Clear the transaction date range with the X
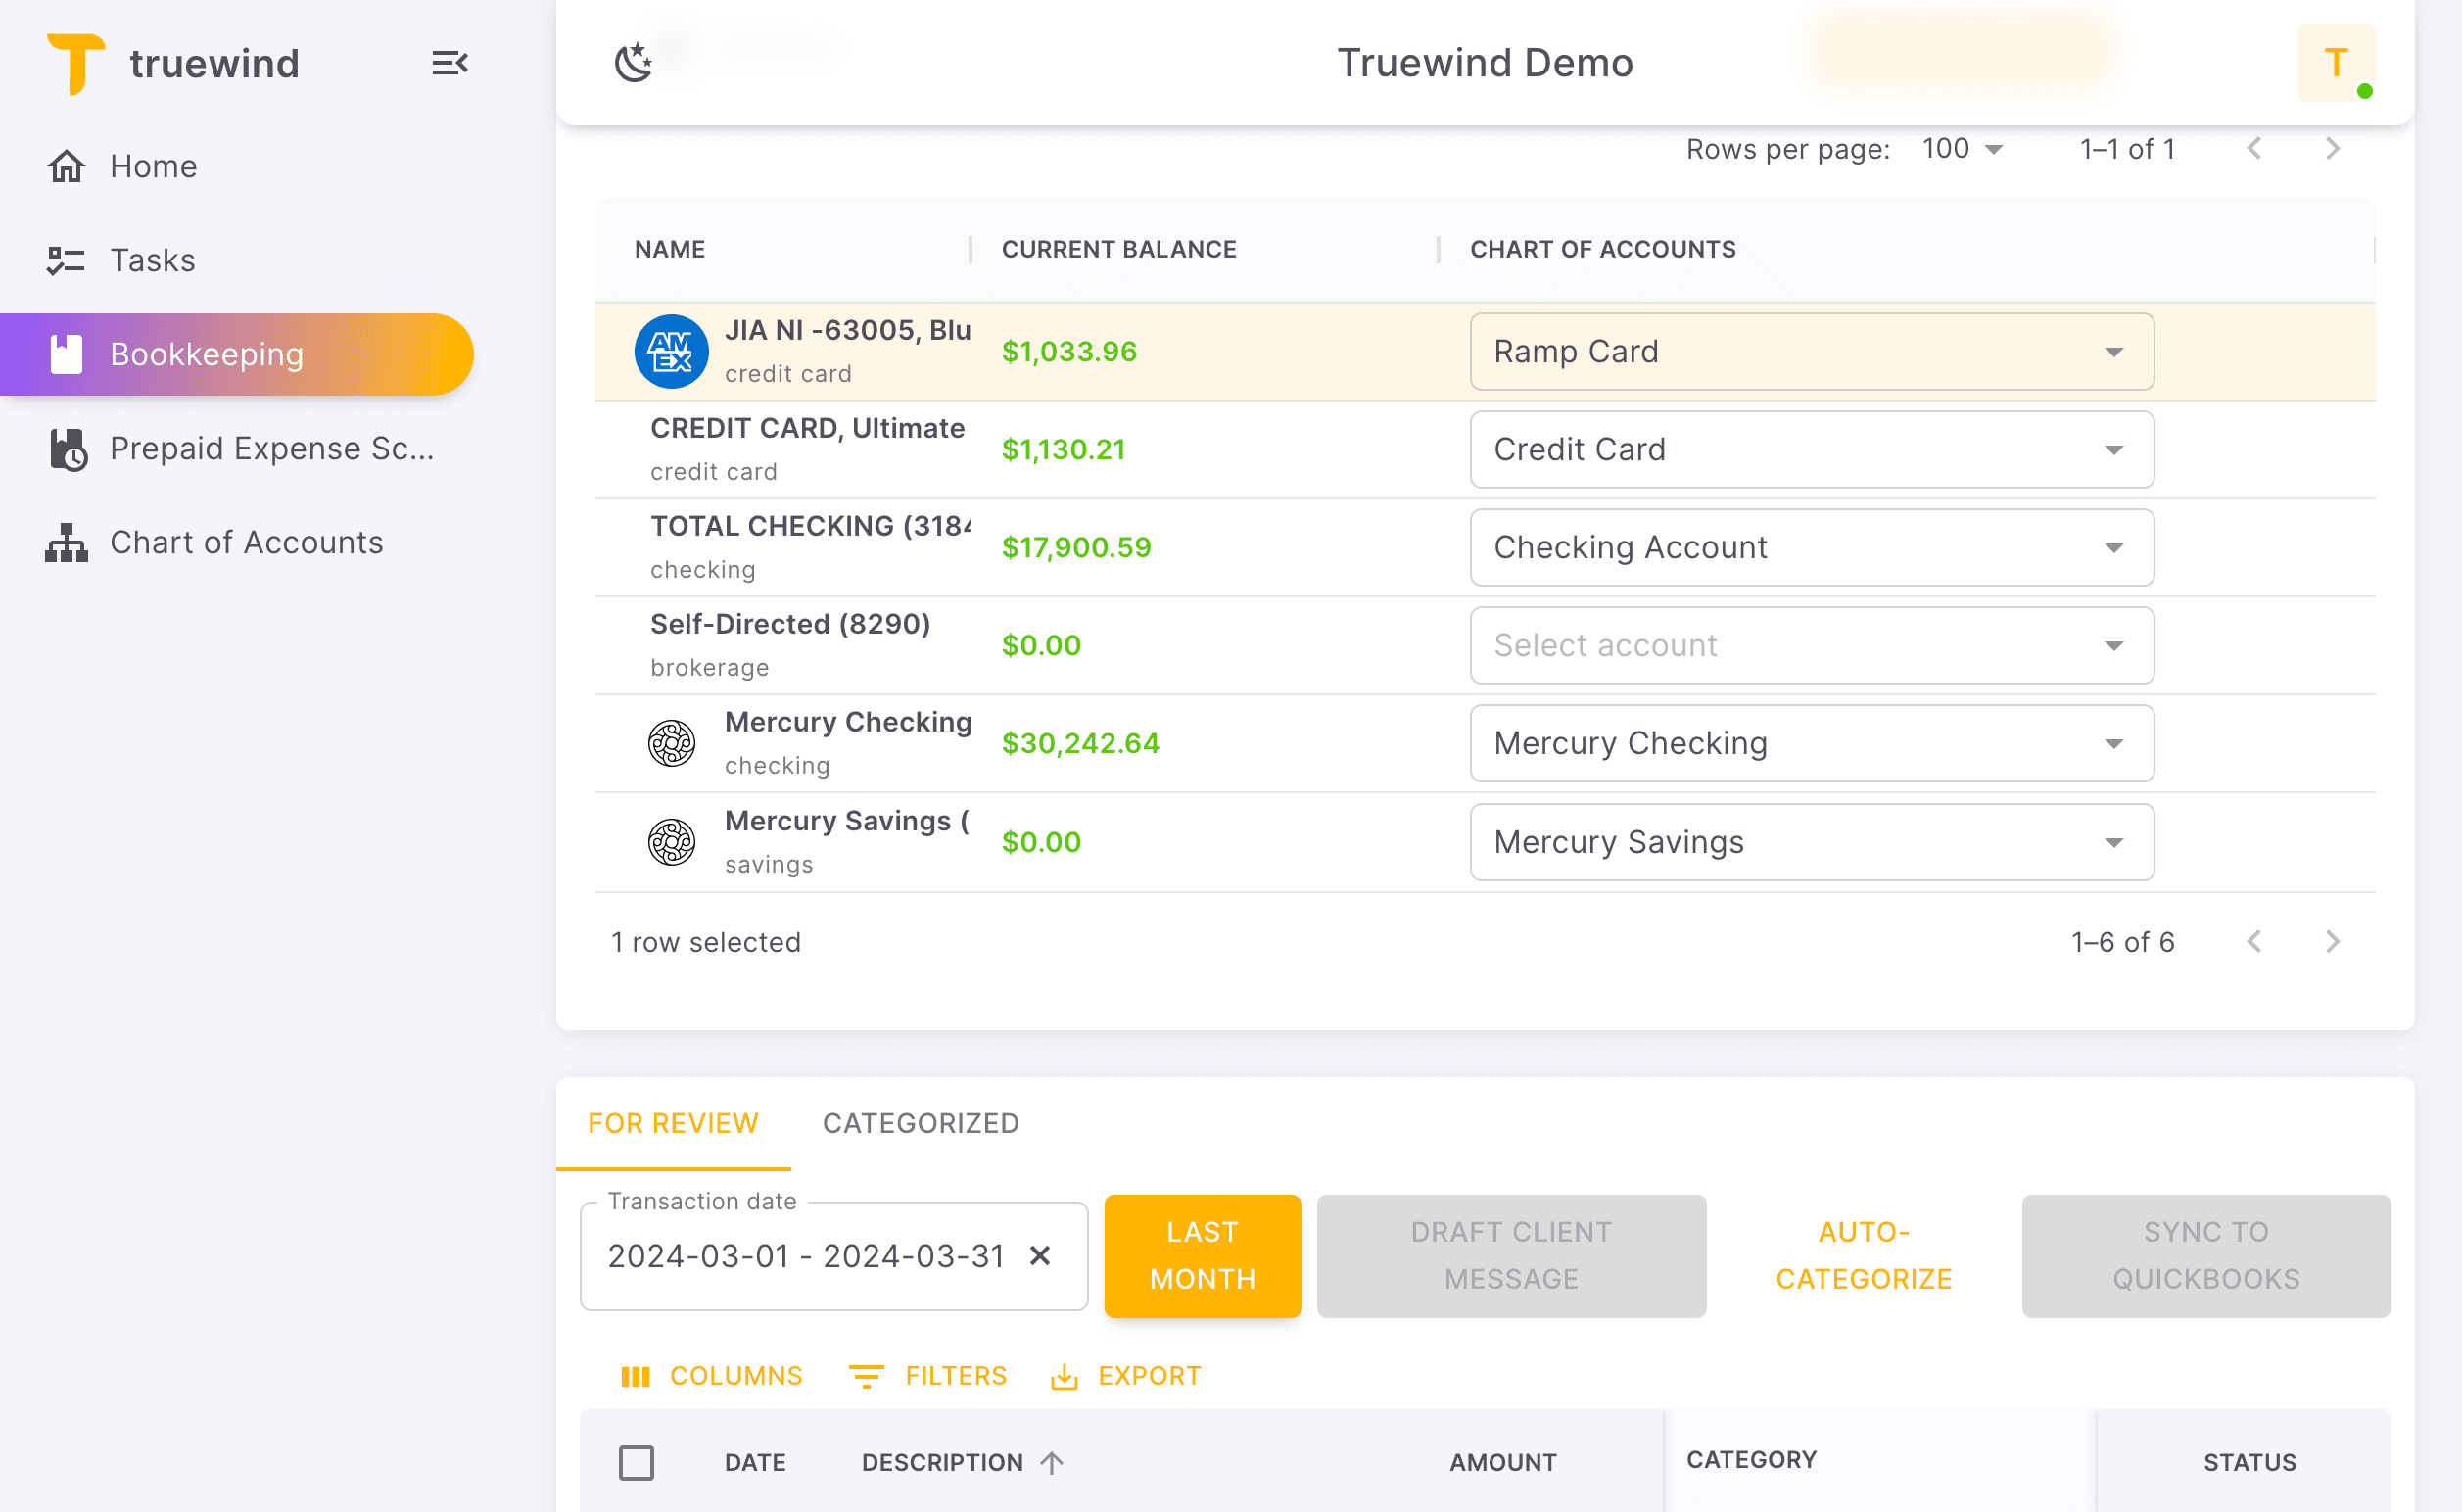 pyautogui.click(x=1041, y=1255)
